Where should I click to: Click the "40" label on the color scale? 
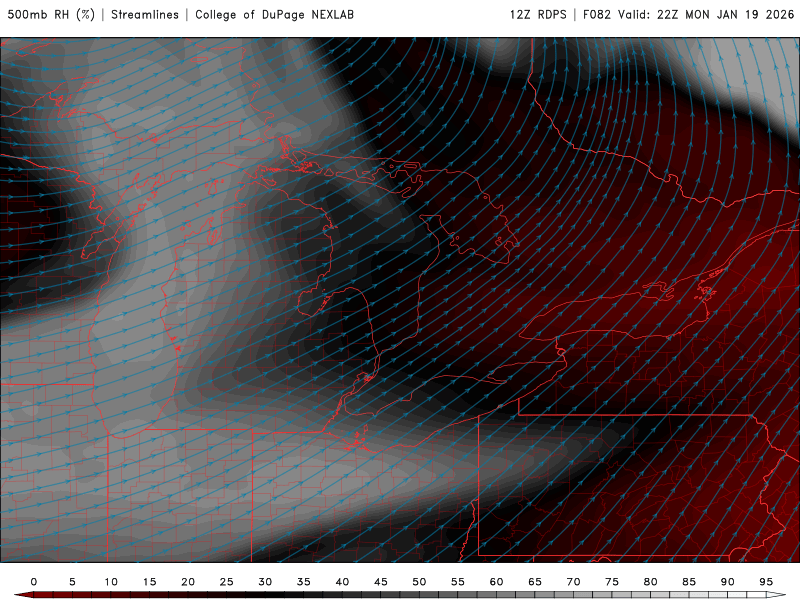342,582
